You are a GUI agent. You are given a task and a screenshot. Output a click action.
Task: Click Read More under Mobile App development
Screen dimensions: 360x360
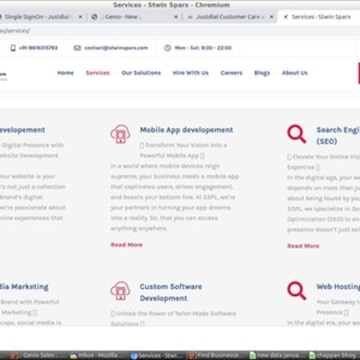click(127, 245)
